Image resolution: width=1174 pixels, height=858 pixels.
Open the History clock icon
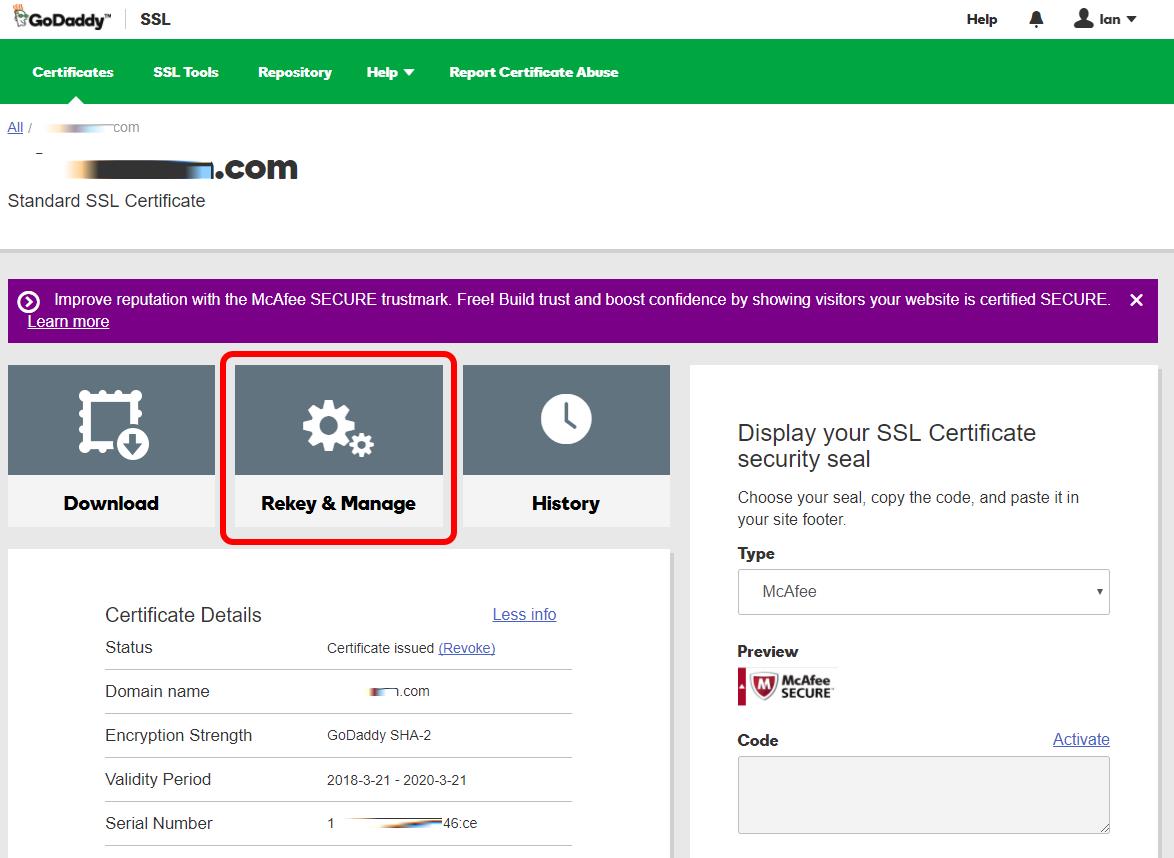[x=566, y=419]
